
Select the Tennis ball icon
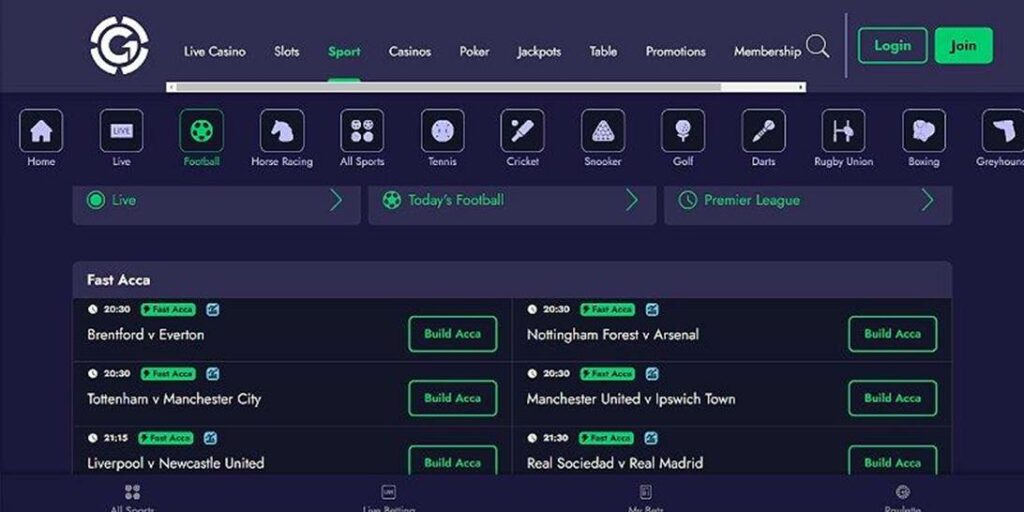[x=442, y=131]
